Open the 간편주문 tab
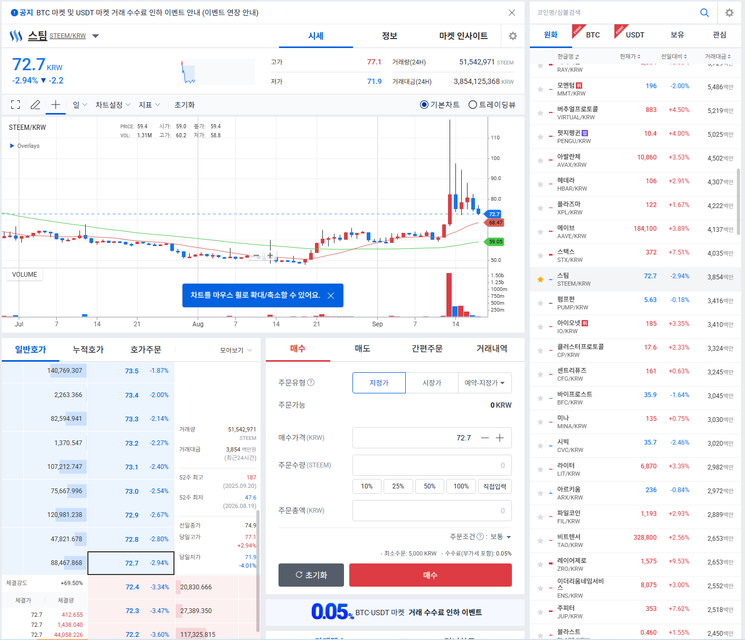 click(427, 349)
